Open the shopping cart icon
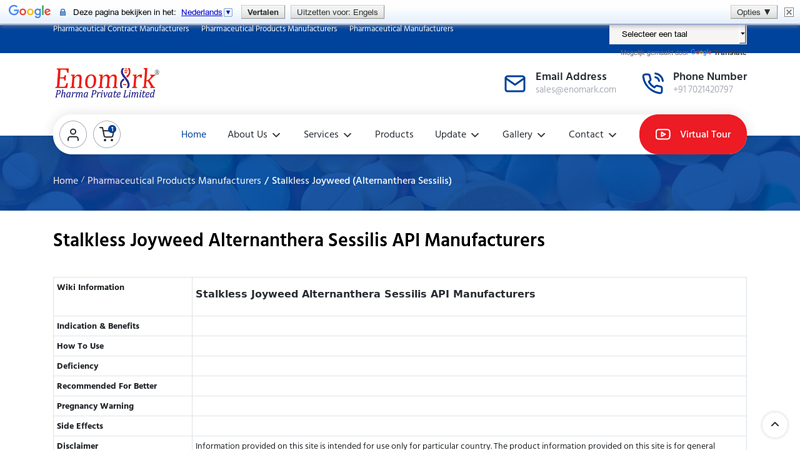Viewport: 800px width, 450px height. (107, 135)
